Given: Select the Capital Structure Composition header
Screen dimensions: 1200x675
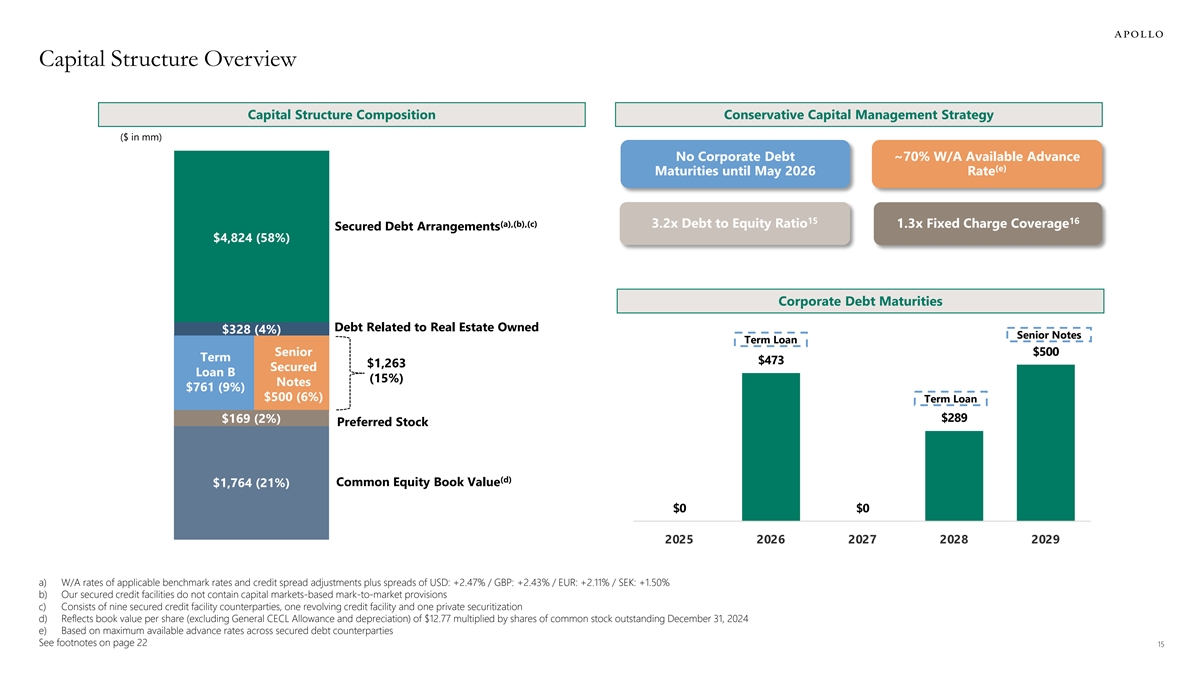Looking at the screenshot, I should point(341,115).
